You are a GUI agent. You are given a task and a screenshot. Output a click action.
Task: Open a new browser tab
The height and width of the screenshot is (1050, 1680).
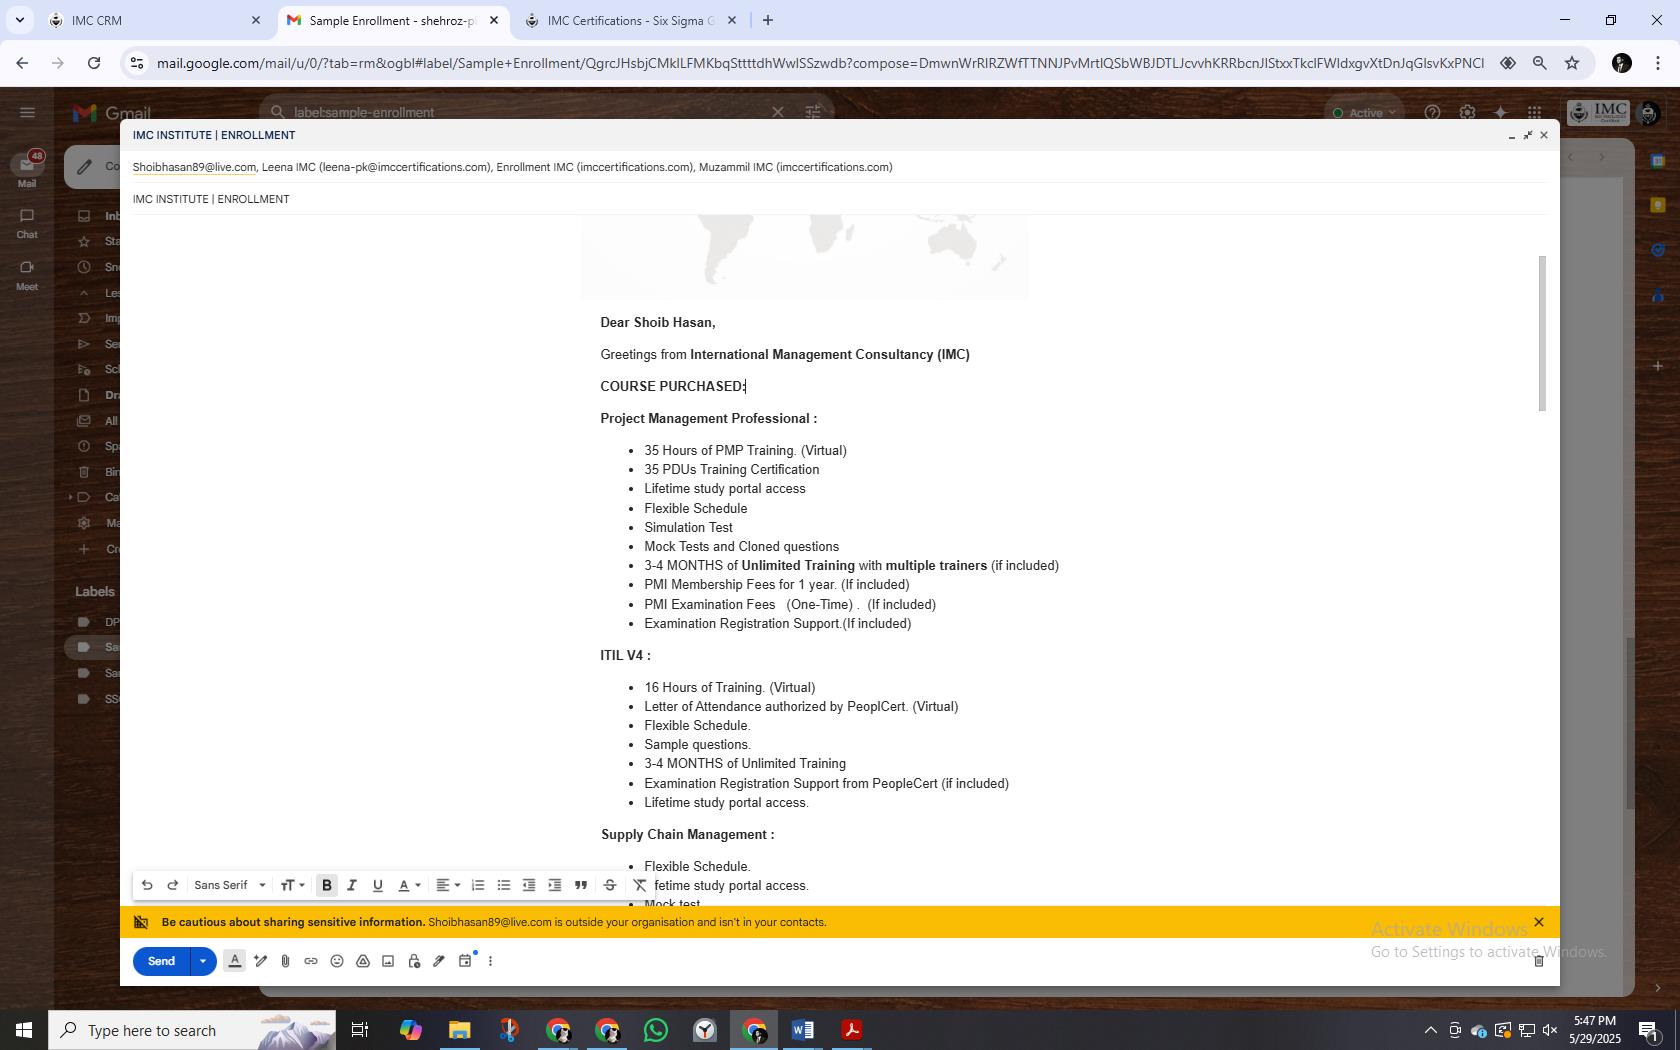pyautogui.click(x=767, y=20)
